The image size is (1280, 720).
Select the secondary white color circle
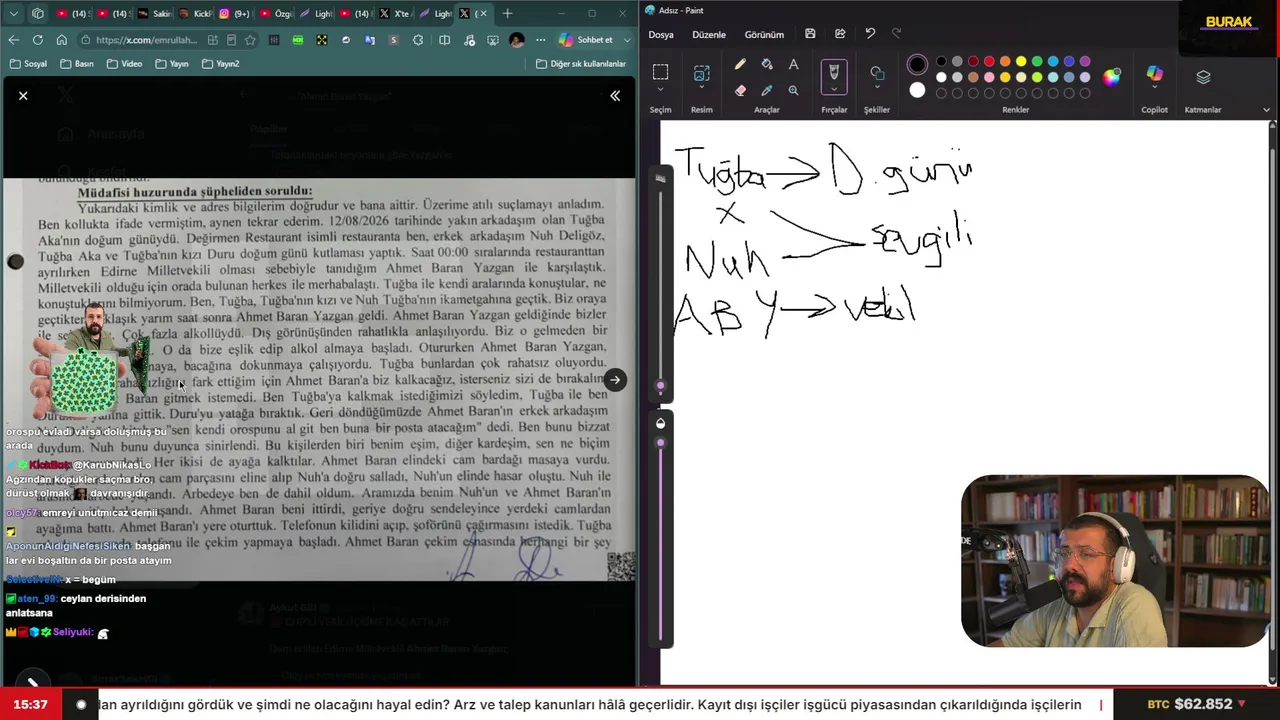[x=917, y=90]
